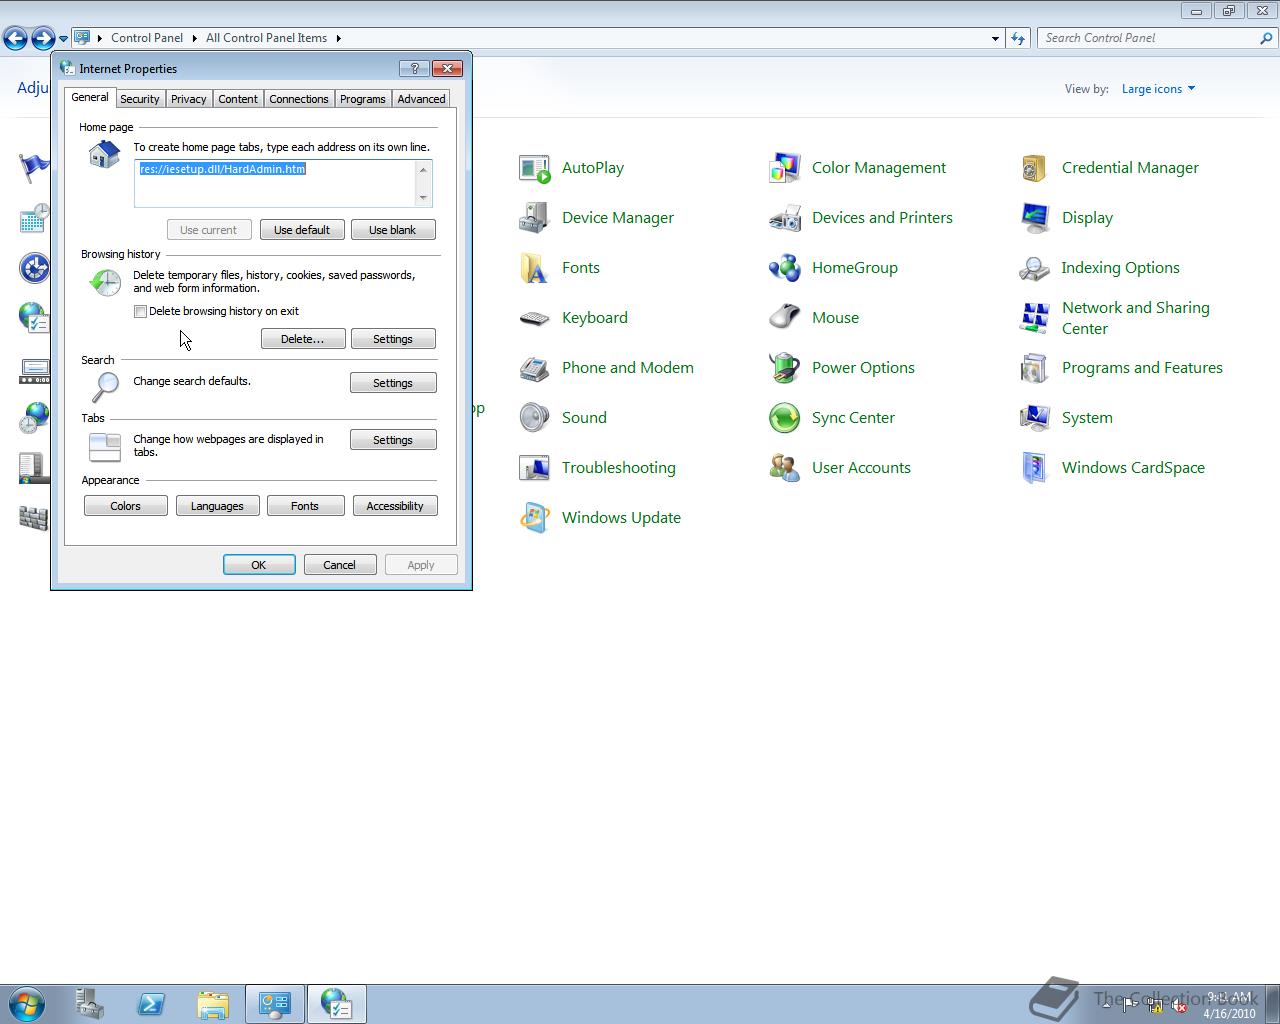Open Windows Explorer from the taskbar
Image resolution: width=1280 pixels, height=1024 pixels.
(x=213, y=1004)
